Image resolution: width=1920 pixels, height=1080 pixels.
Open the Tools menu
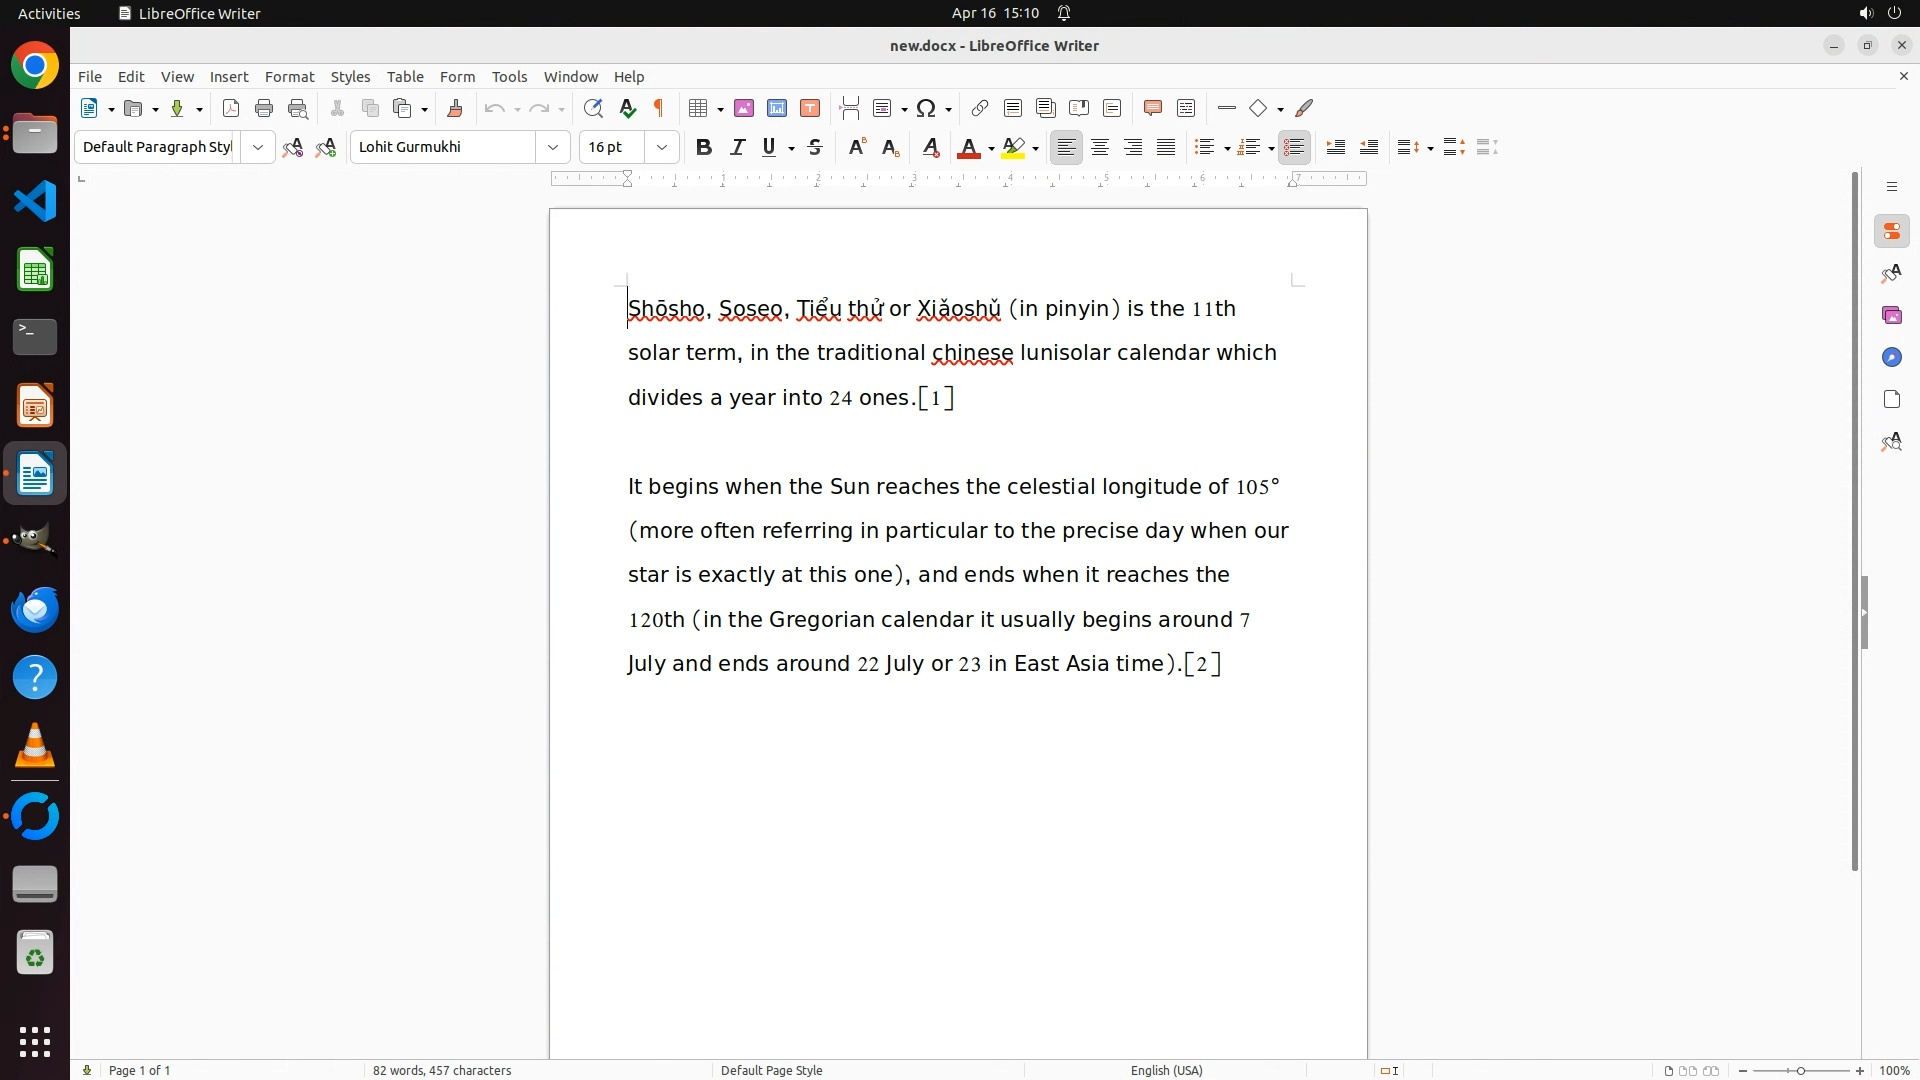click(509, 77)
